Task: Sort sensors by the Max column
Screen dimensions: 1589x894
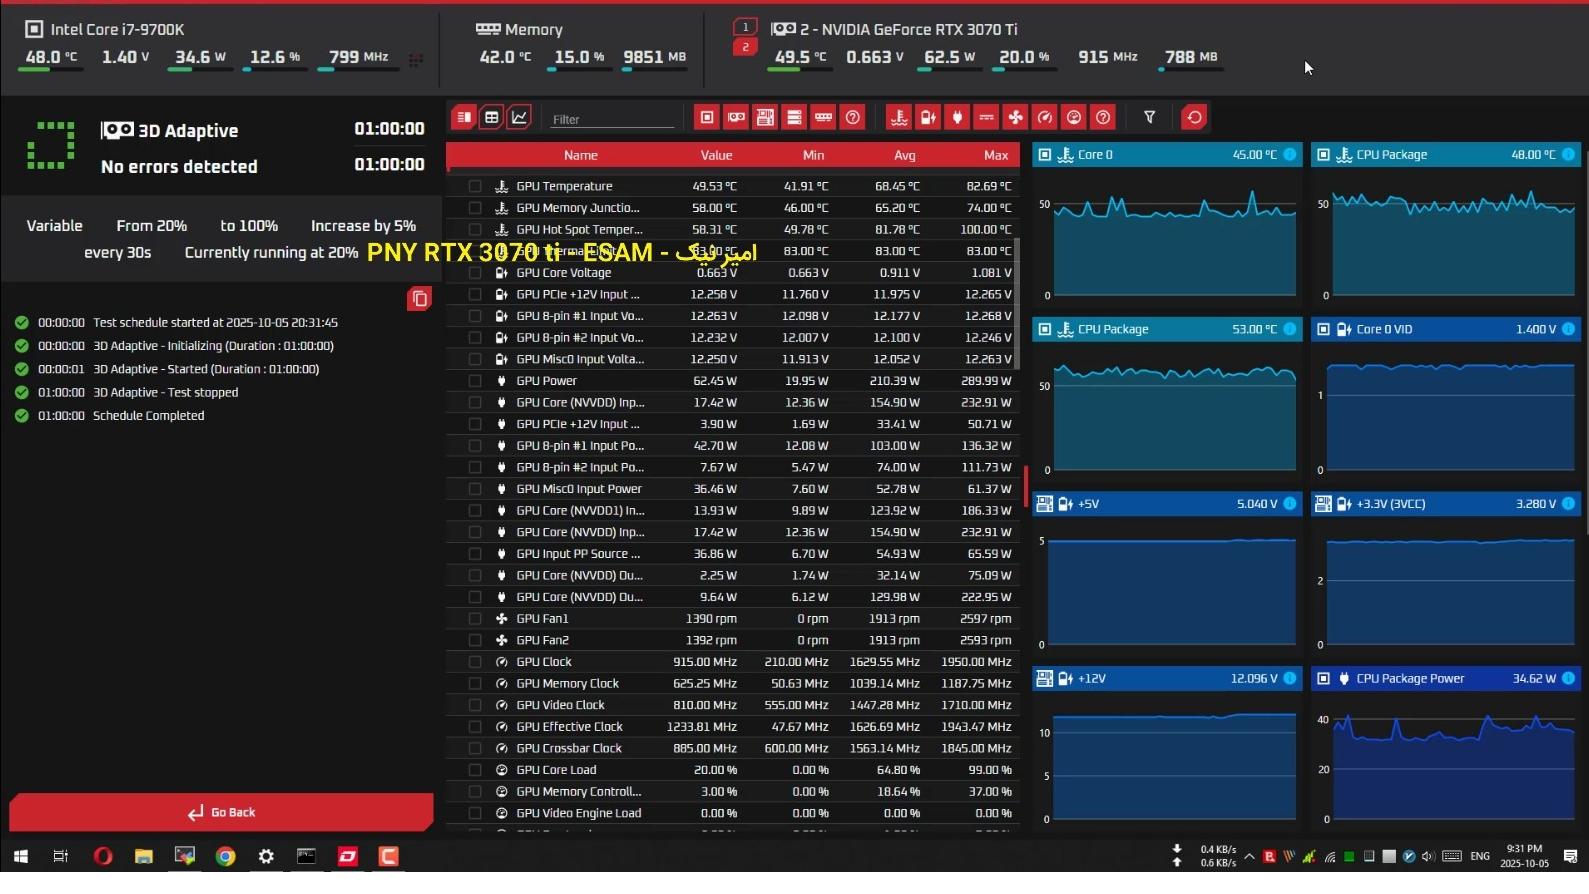Action: pyautogui.click(x=995, y=156)
